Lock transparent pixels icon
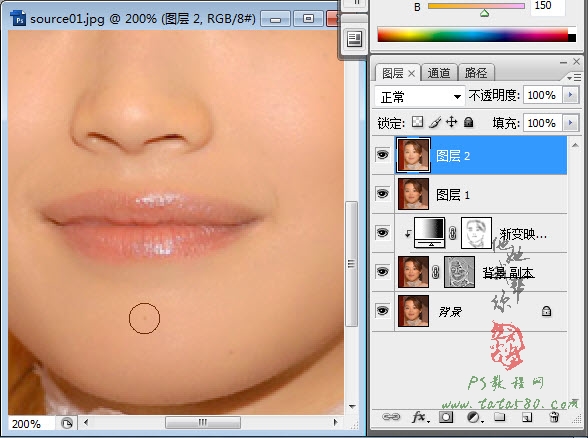Screen dimensions: 588x438 tap(417, 122)
